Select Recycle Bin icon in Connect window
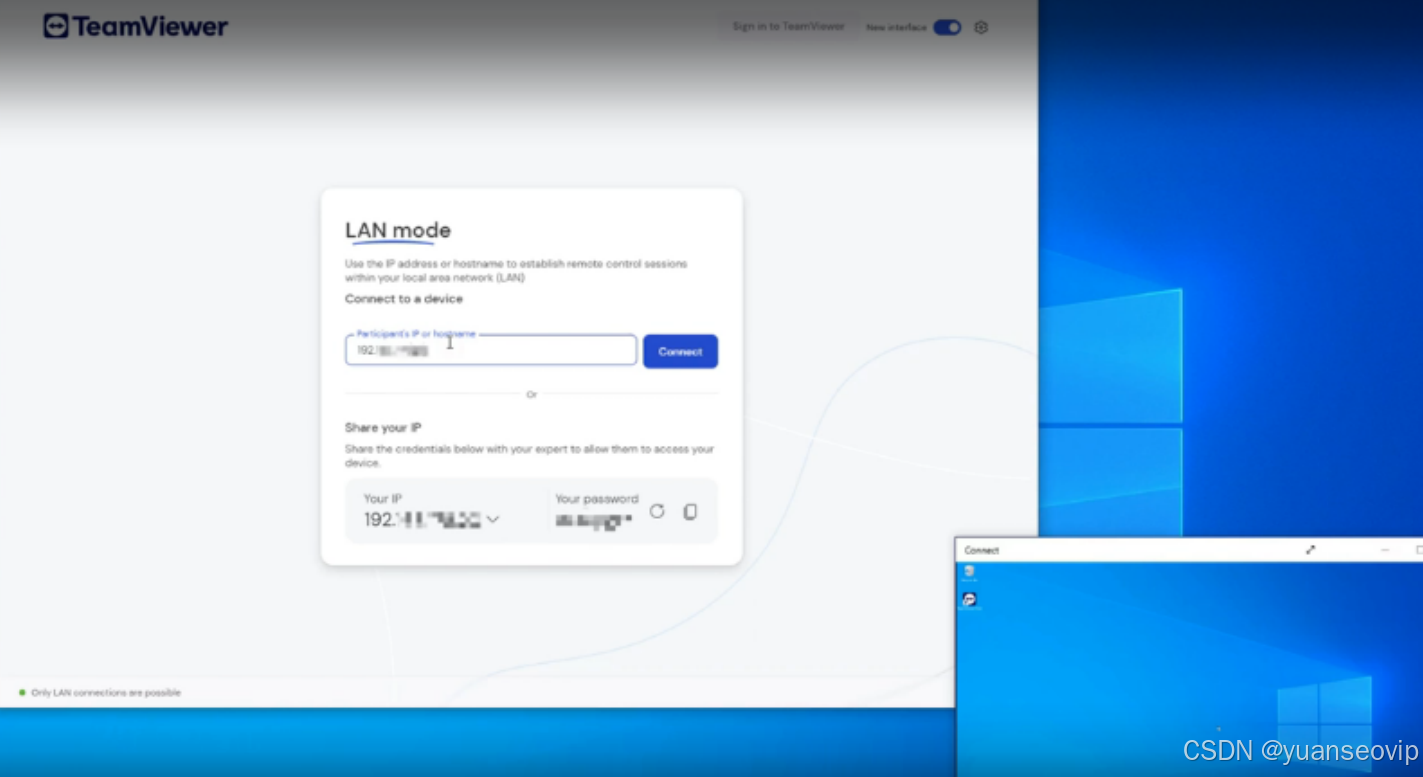The height and width of the screenshot is (777, 1423). point(969,572)
